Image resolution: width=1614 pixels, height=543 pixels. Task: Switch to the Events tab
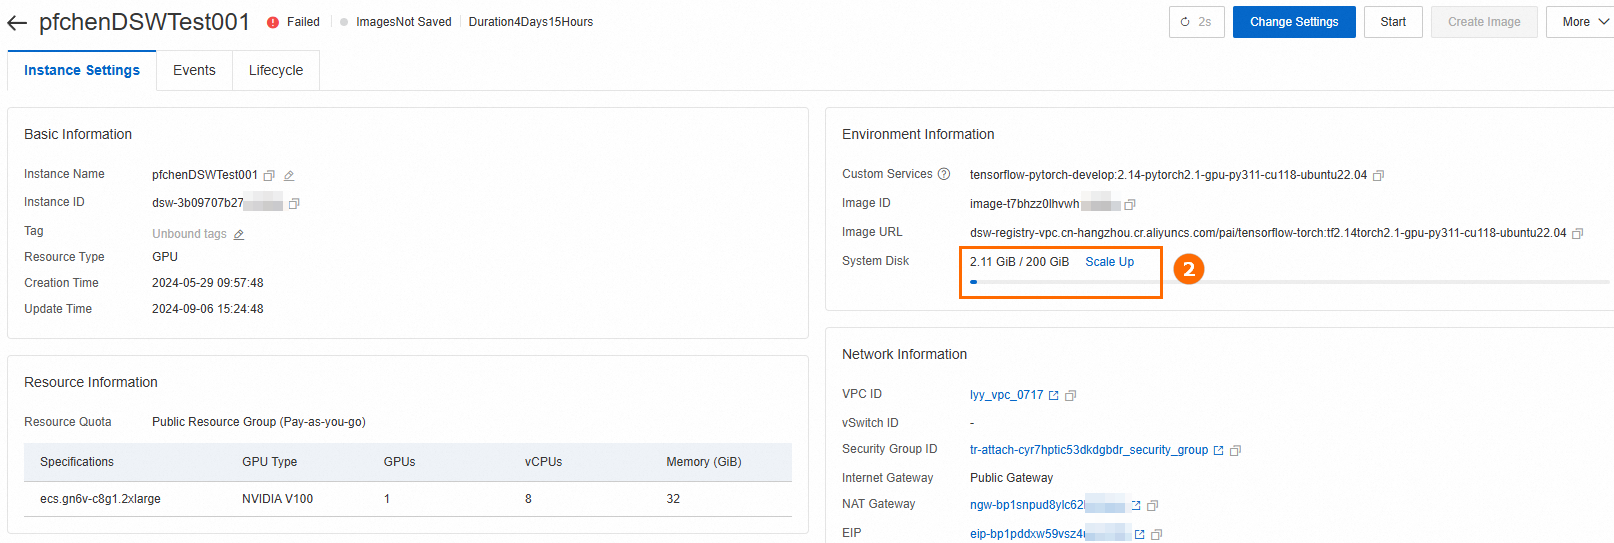pyautogui.click(x=194, y=70)
